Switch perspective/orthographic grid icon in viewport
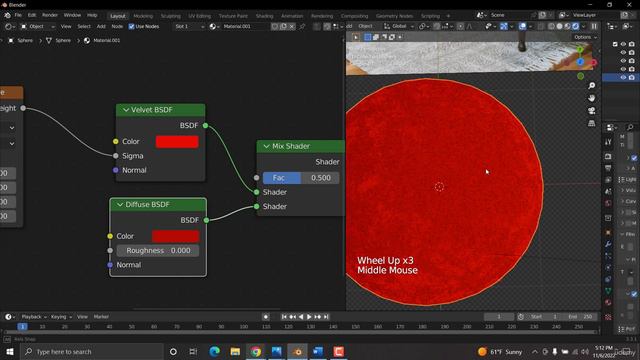The image size is (640, 360). point(591,123)
